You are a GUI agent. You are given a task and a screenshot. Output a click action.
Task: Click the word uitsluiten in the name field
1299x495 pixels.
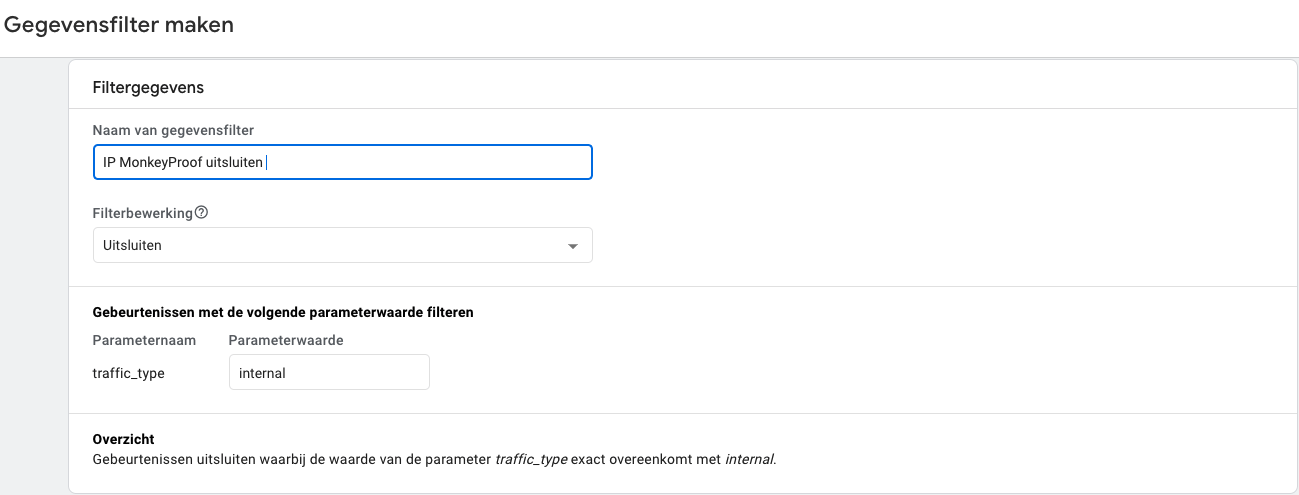click(x=234, y=162)
